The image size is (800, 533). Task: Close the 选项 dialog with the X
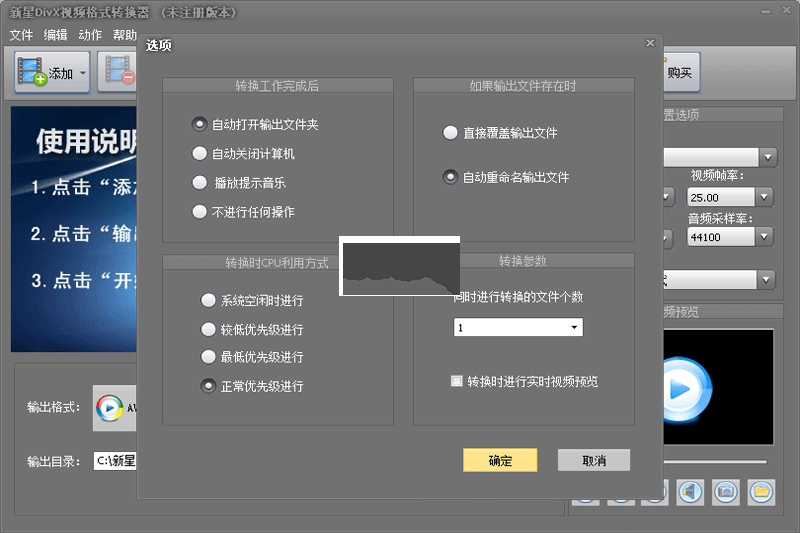pyautogui.click(x=650, y=43)
